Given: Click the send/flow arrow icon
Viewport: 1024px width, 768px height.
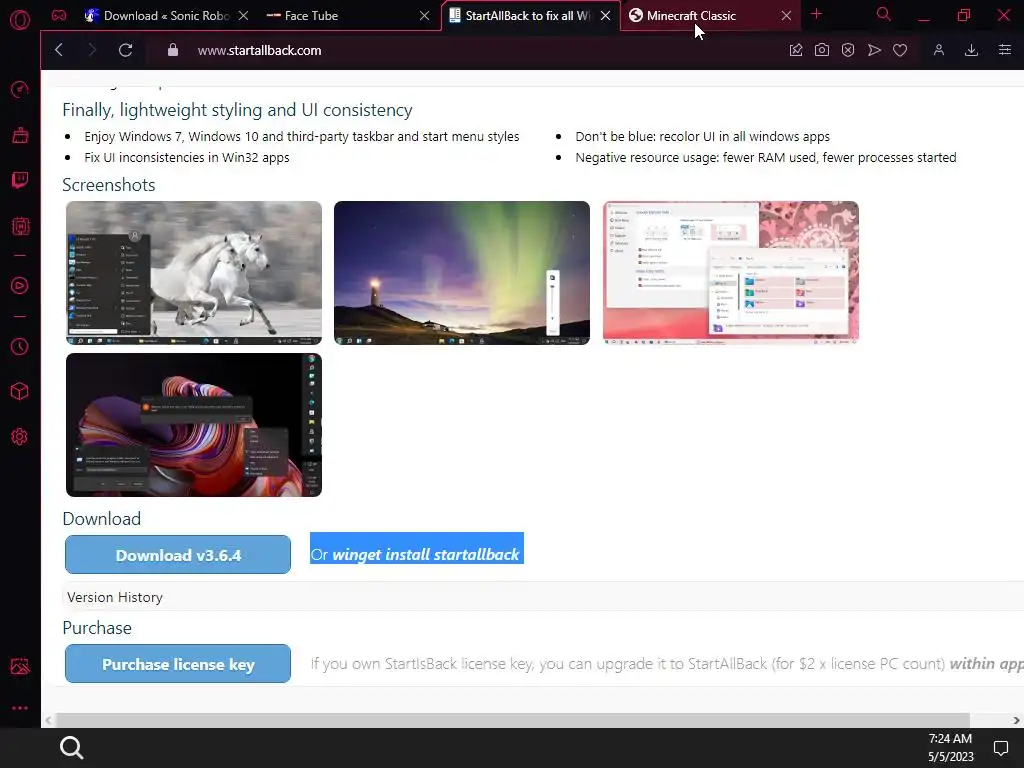Looking at the screenshot, I should pos(874,50).
